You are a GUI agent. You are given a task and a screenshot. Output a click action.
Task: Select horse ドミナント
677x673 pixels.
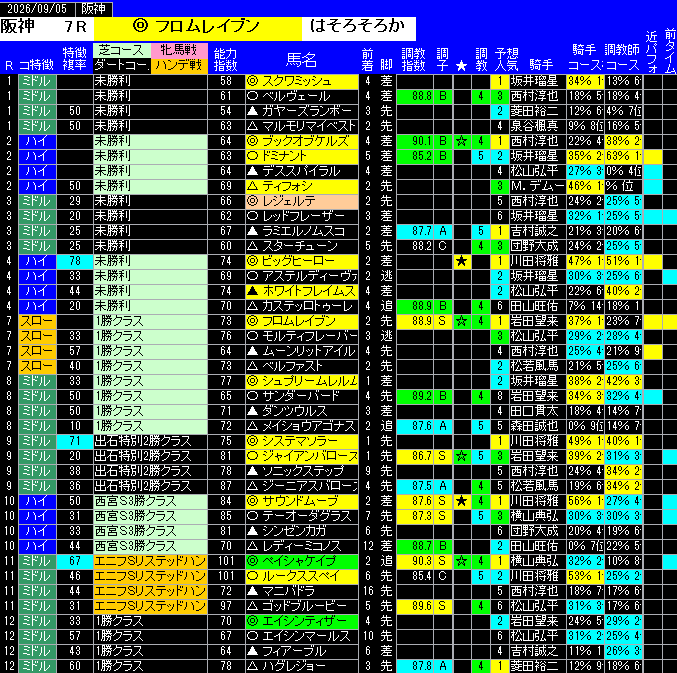[x=302, y=156]
